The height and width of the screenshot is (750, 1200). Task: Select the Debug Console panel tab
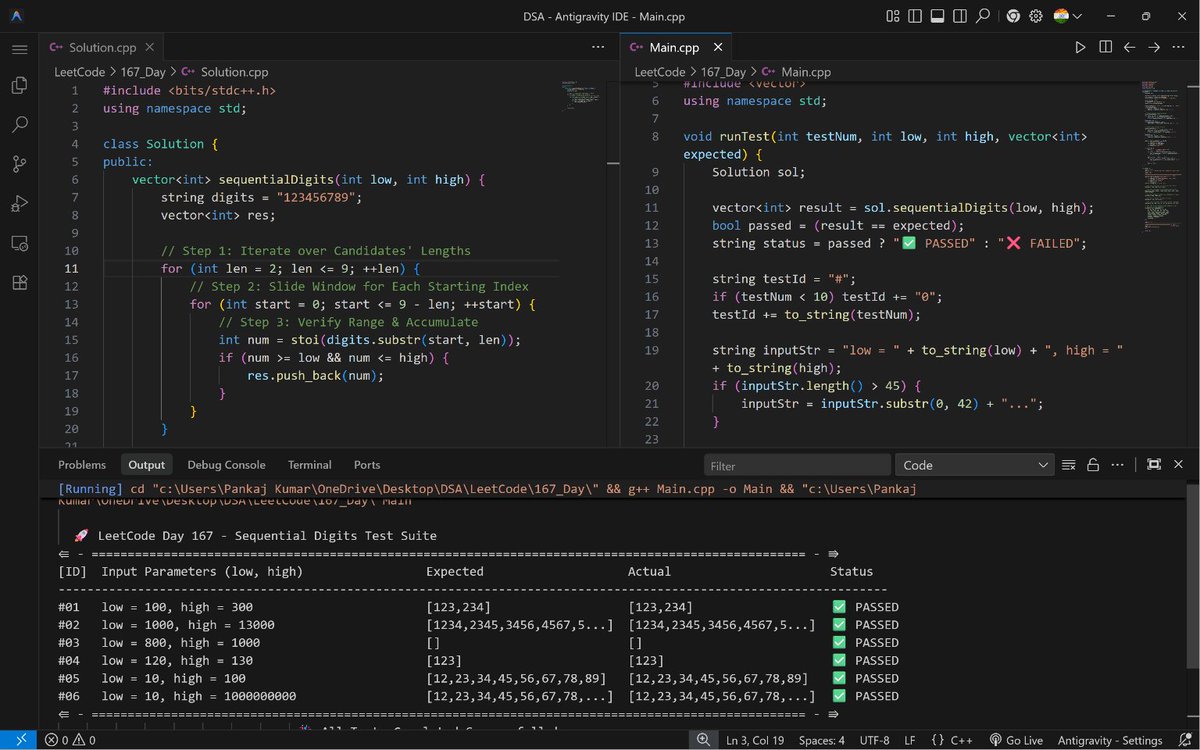(226, 465)
